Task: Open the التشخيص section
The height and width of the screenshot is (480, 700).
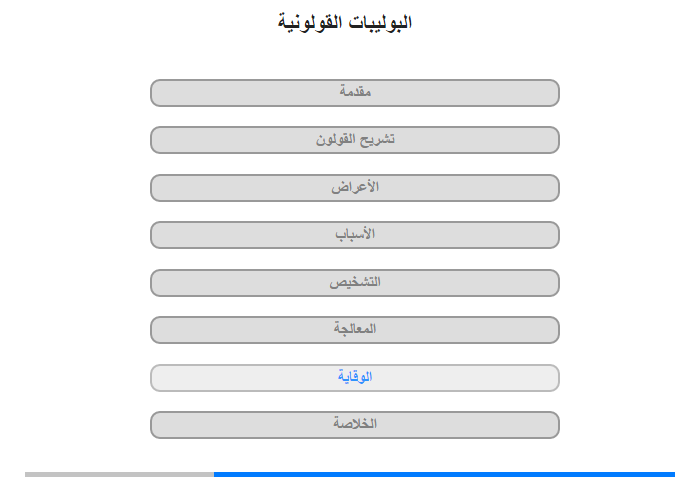Action: tap(355, 283)
